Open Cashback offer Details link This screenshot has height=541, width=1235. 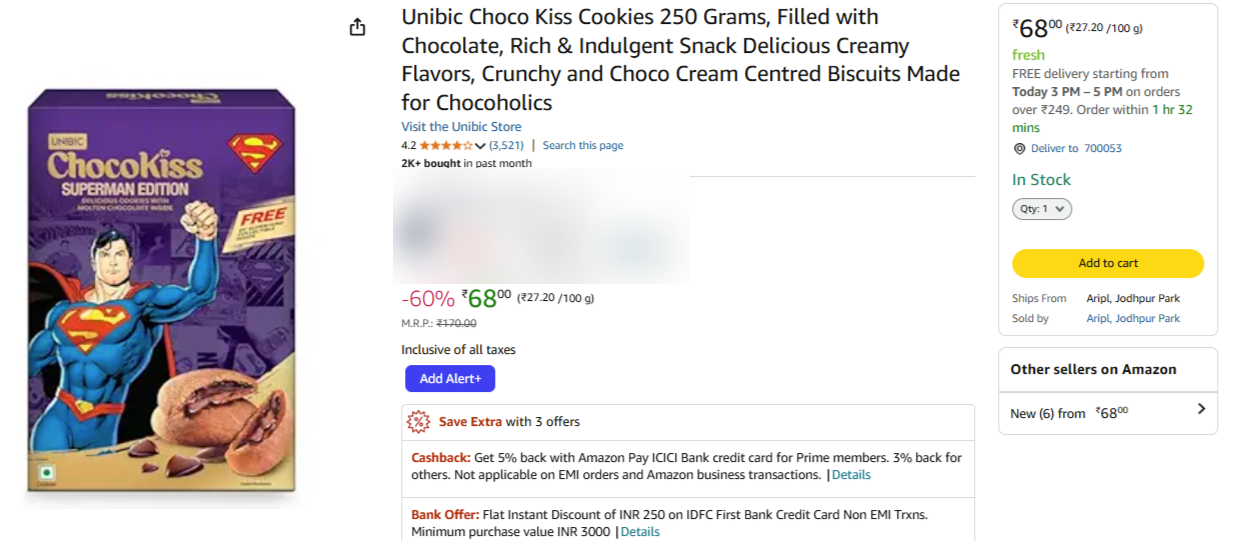coord(851,475)
